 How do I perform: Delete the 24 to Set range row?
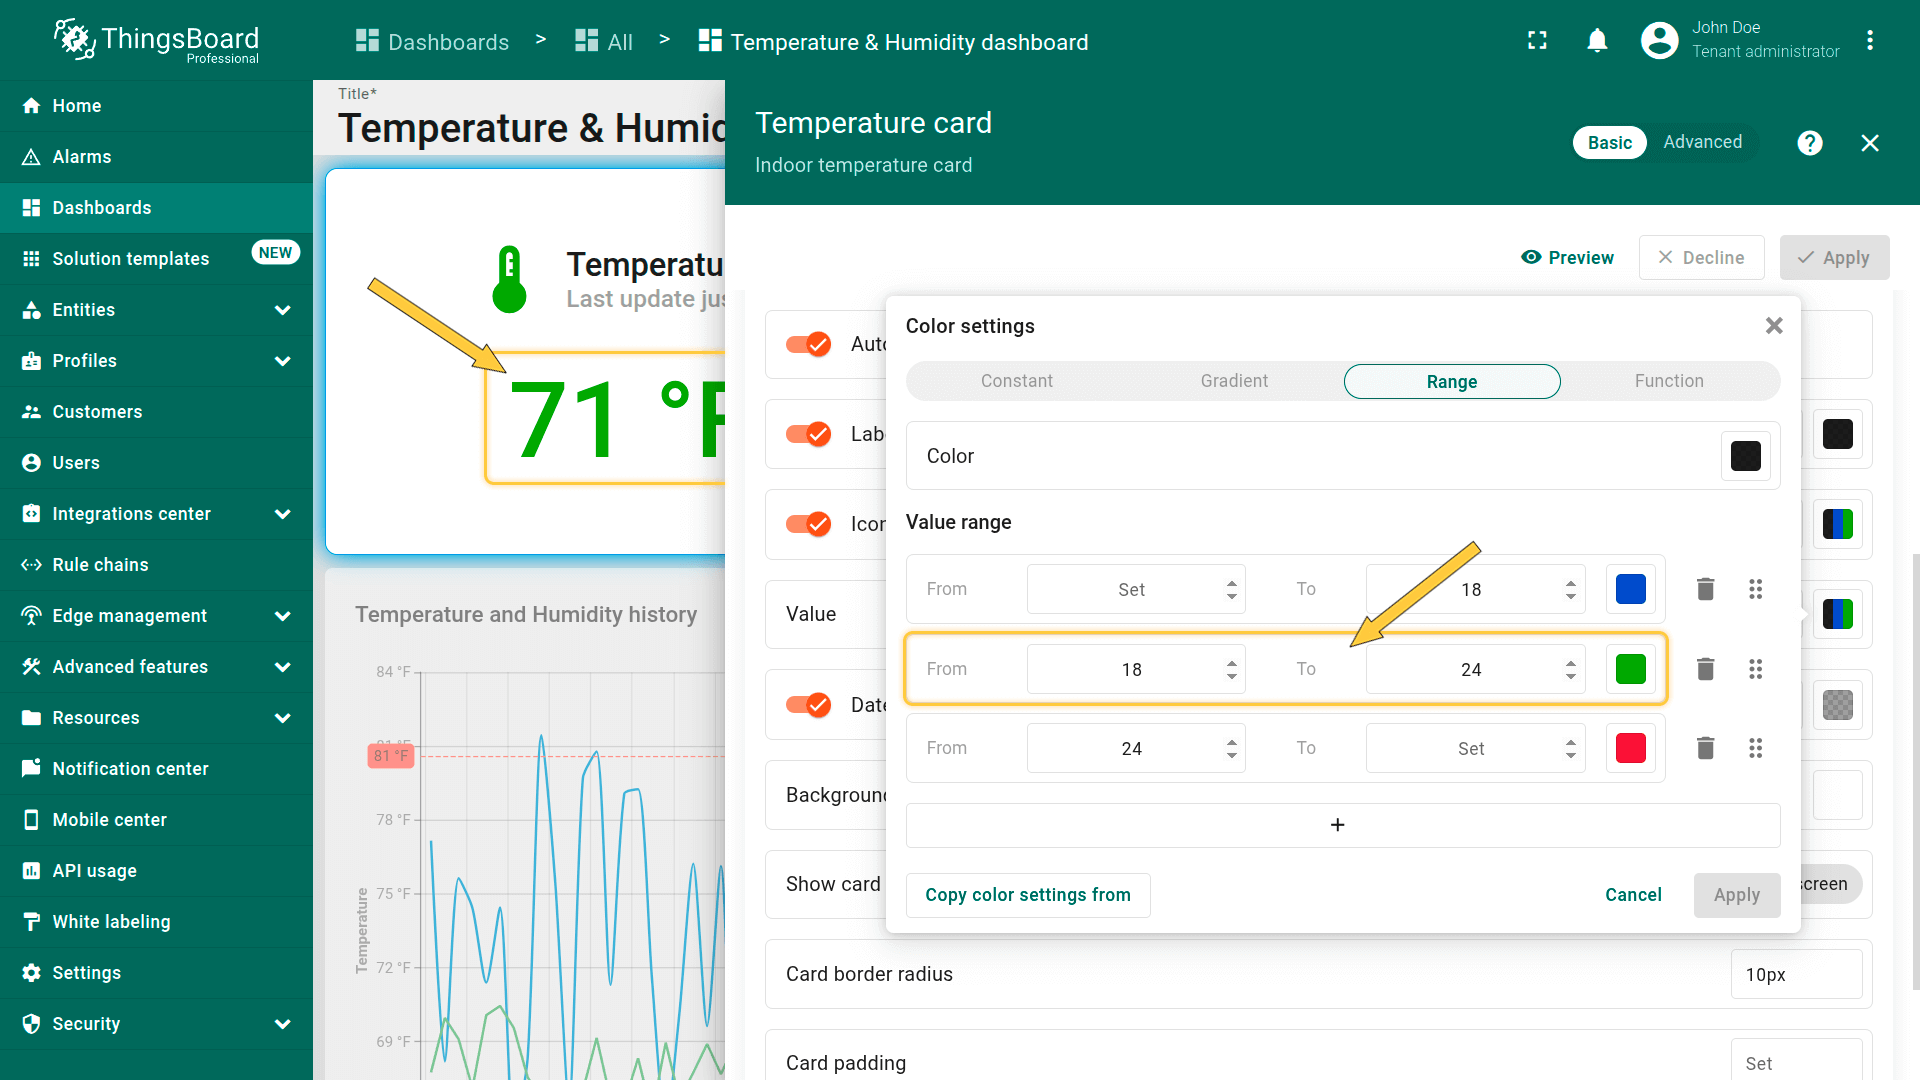[x=1706, y=748]
